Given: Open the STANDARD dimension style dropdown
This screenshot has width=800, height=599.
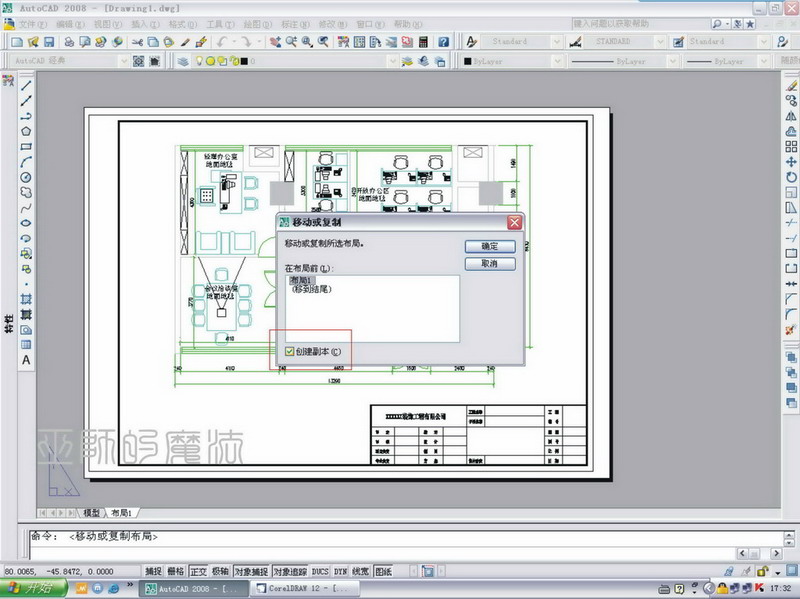Looking at the screenshot, I should click(x=660, y=42).
